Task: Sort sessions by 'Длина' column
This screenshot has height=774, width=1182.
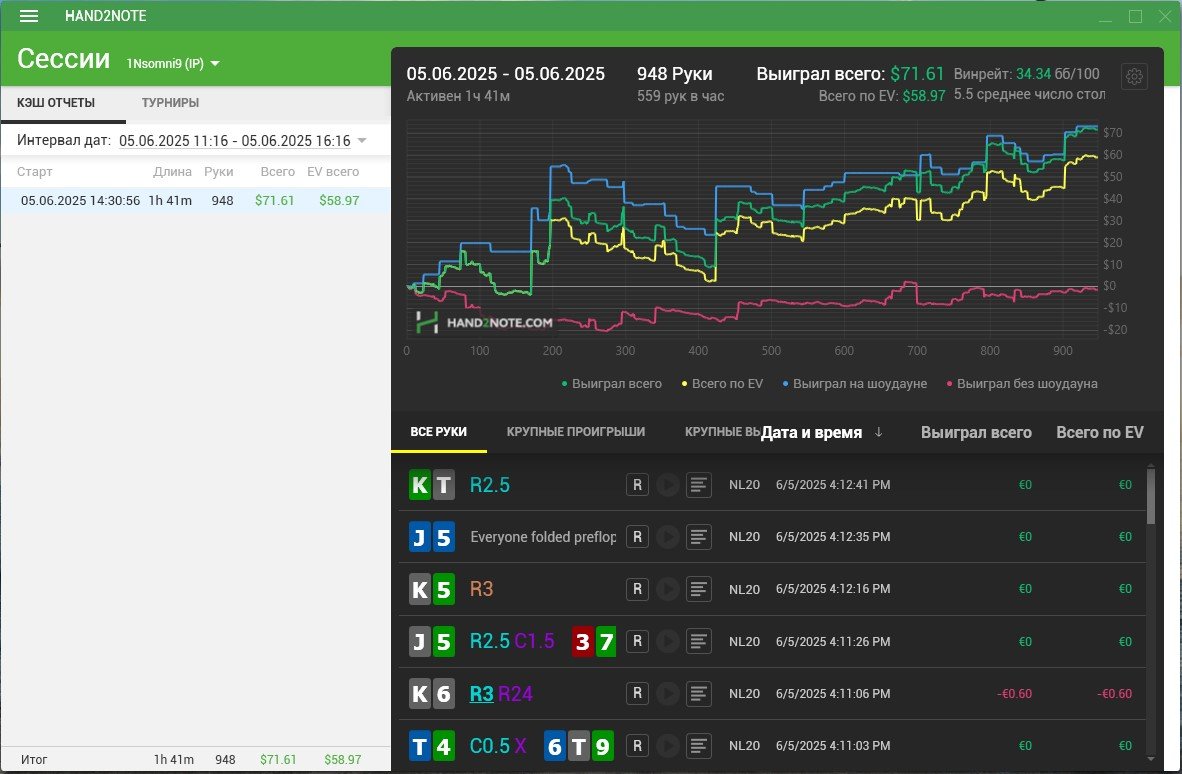Action: click(172, 172)
